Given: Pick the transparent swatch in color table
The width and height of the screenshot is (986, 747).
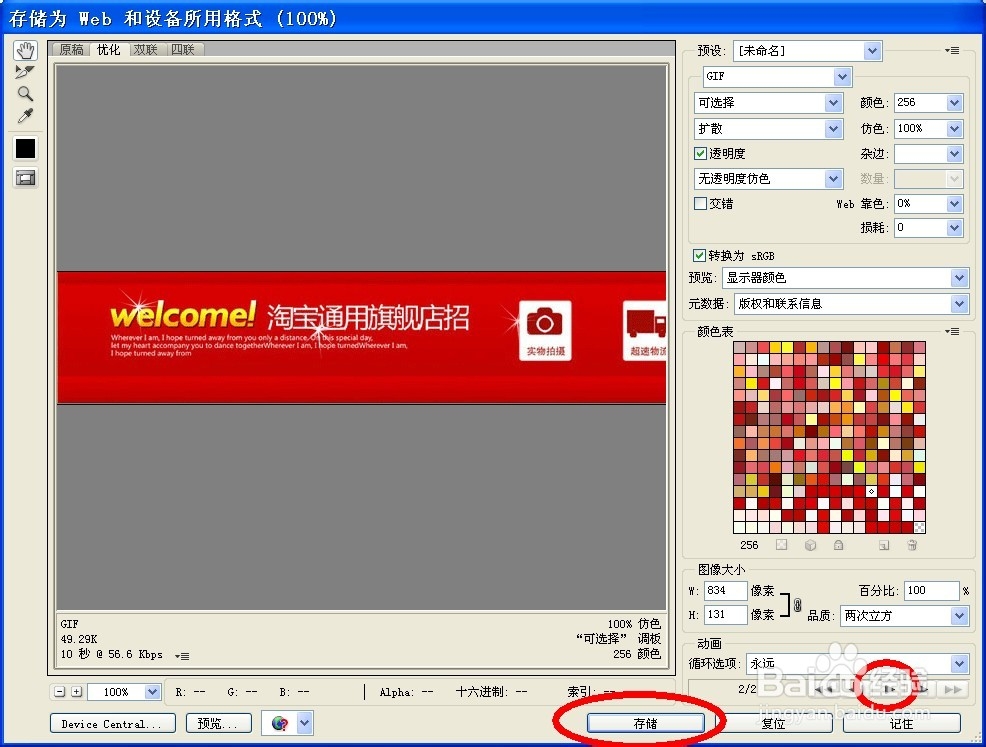Looking at the screenshot, I should click(919, 527).
